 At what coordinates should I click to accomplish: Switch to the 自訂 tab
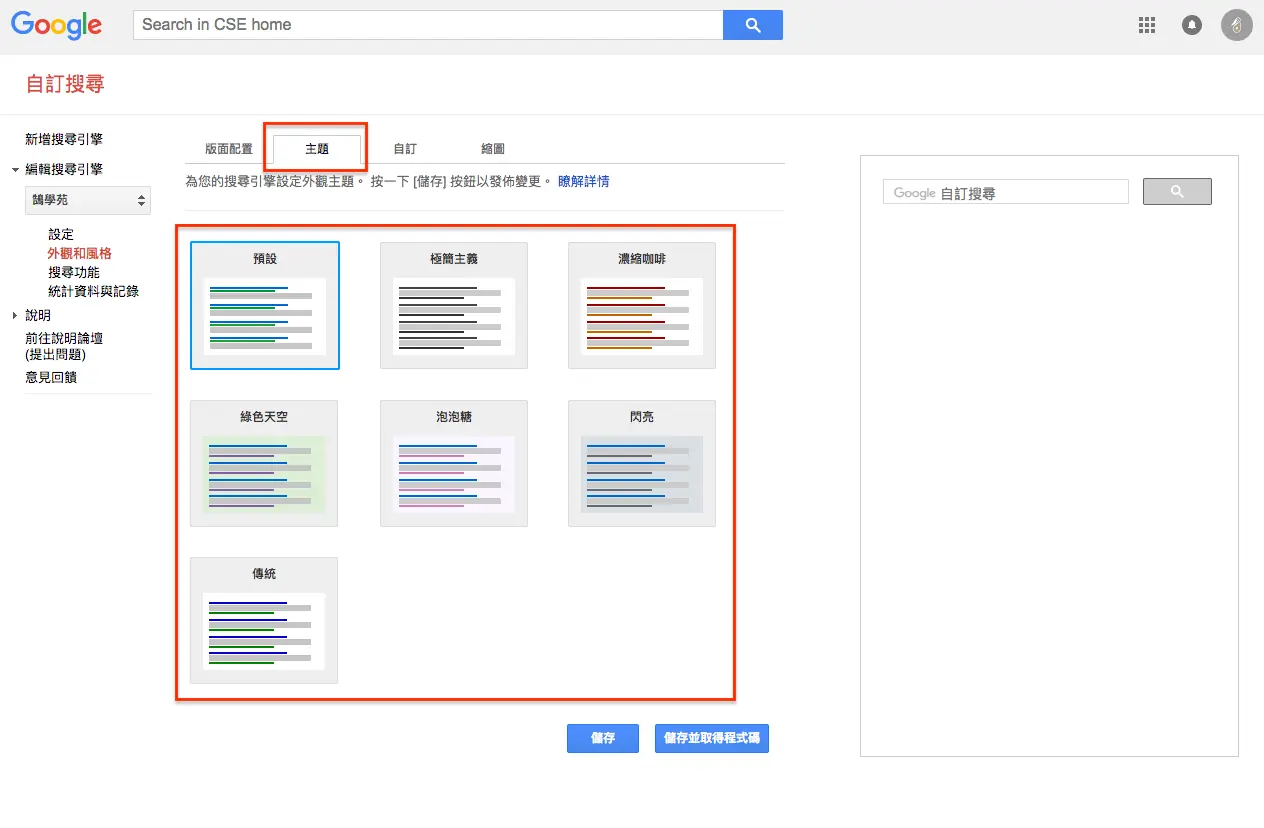(x=405, y=149)
